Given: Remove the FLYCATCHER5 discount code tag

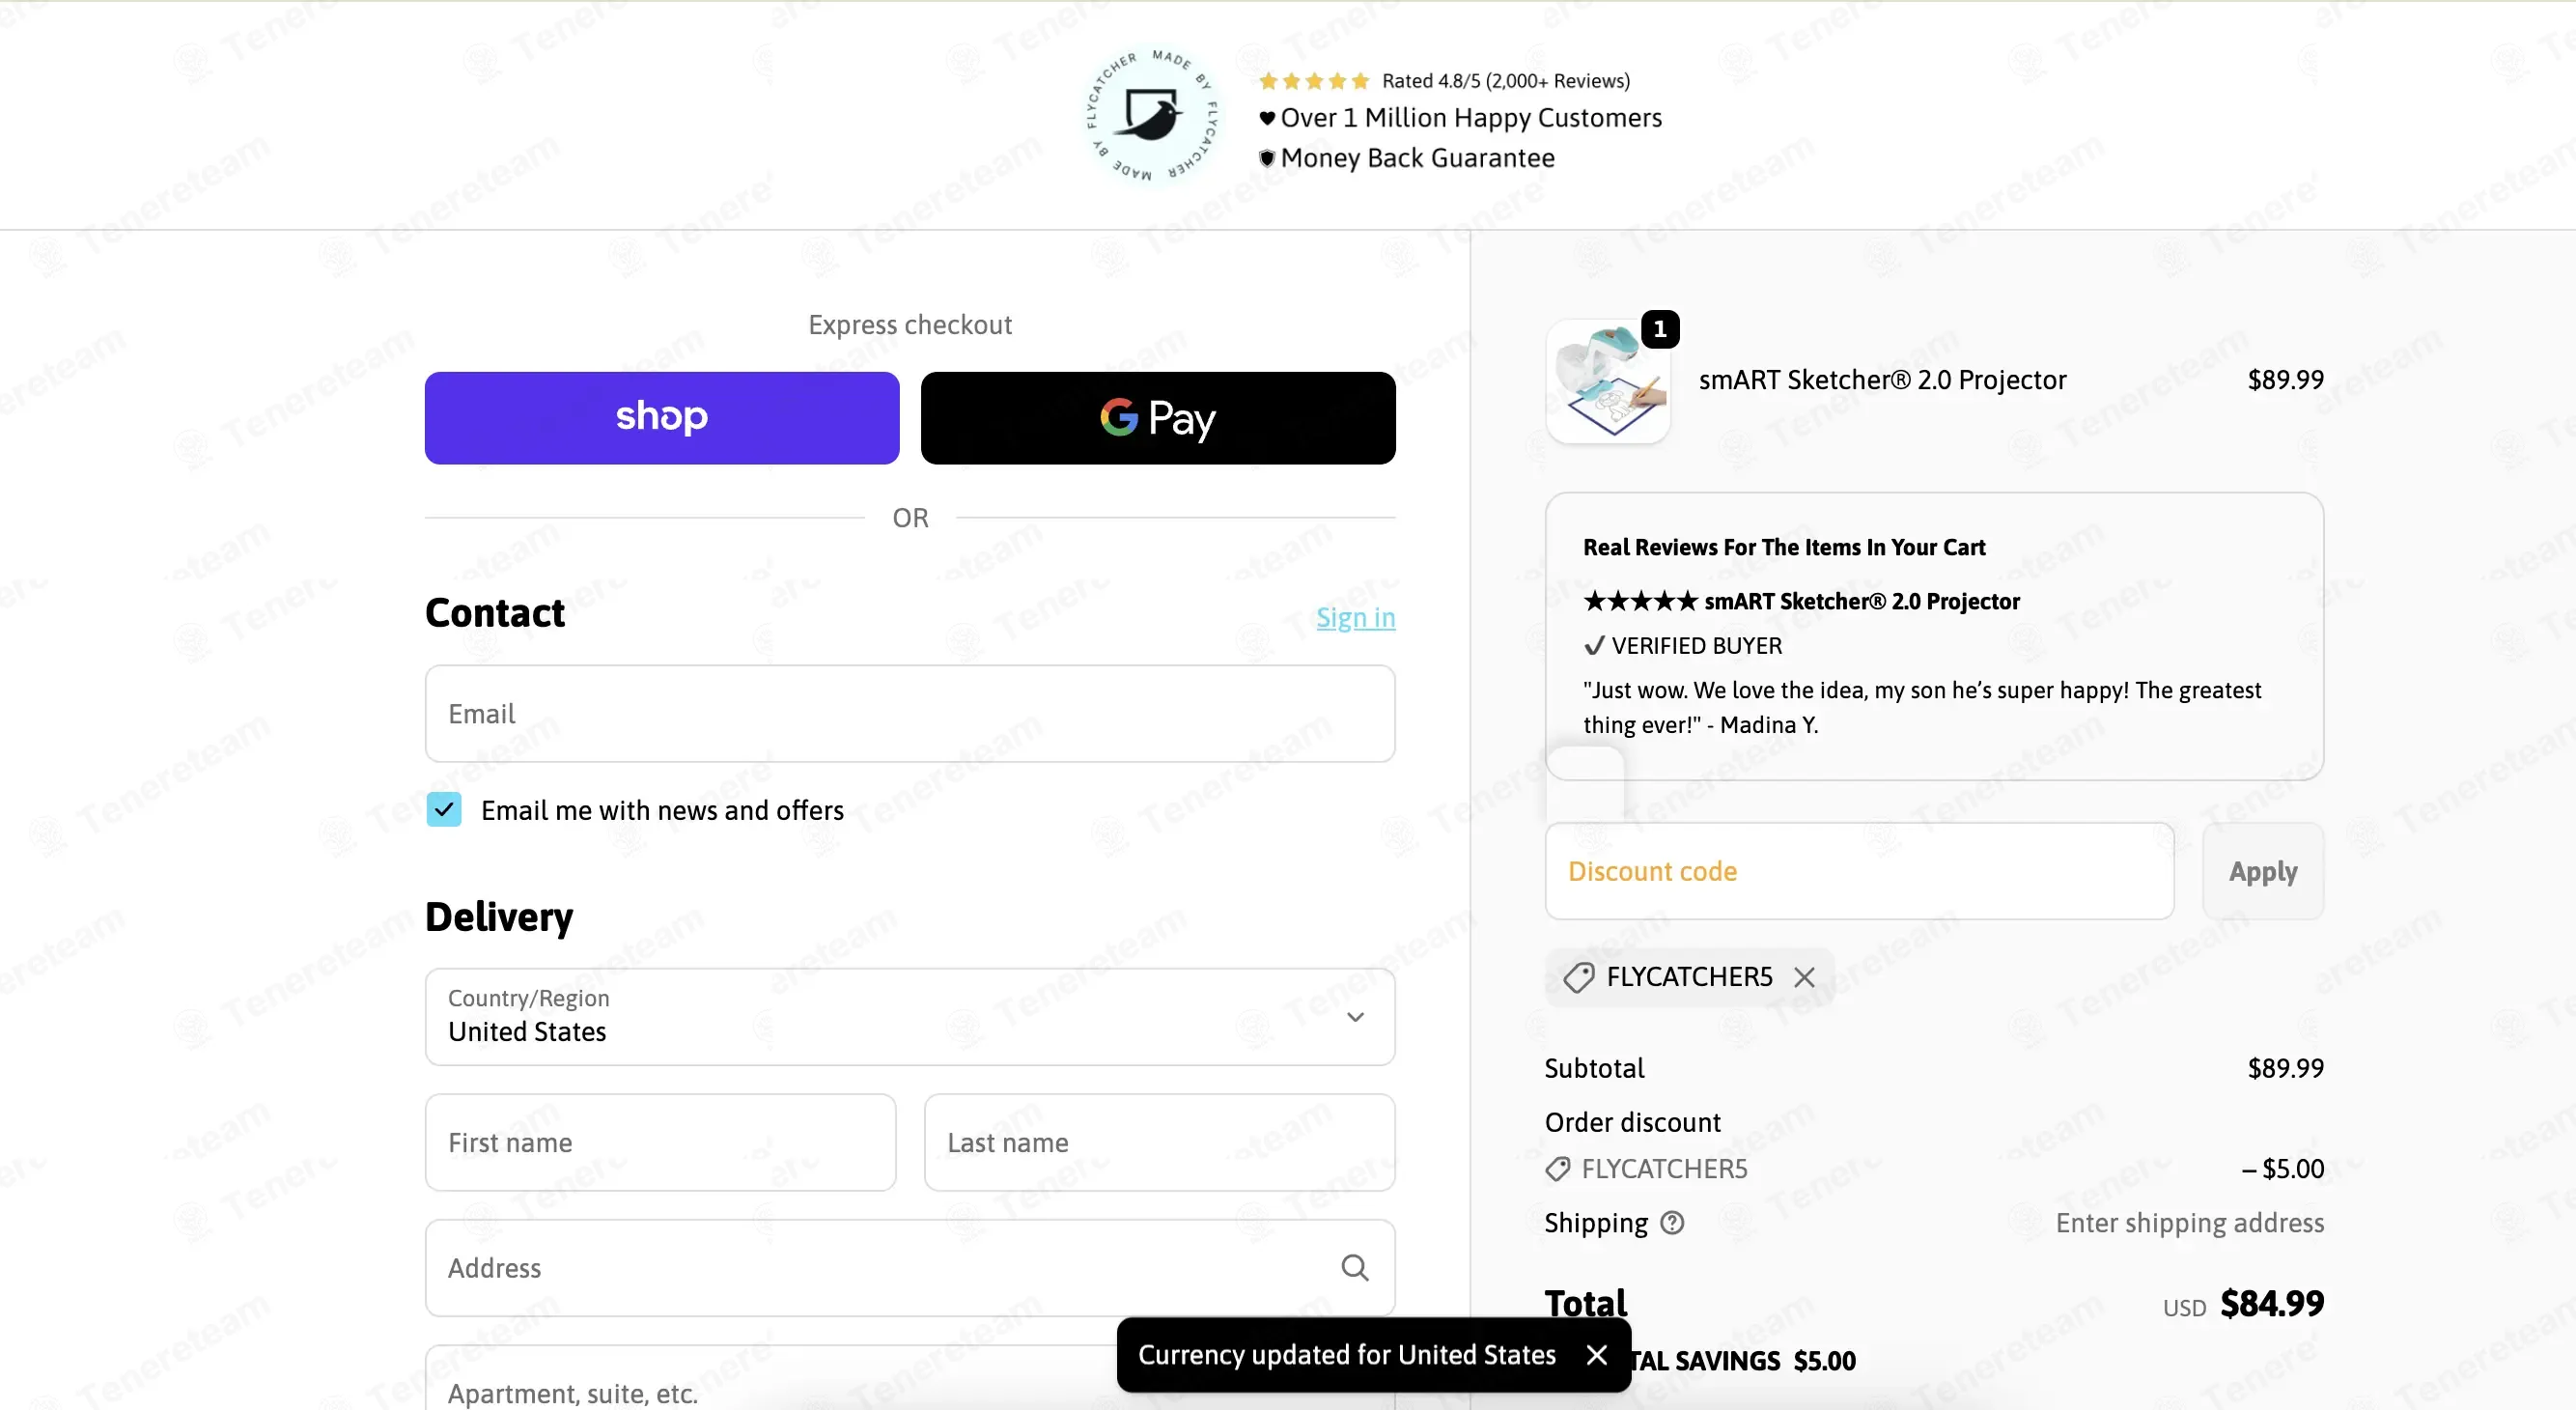Looking at the screenshot, I should [x=1804, y=977].
